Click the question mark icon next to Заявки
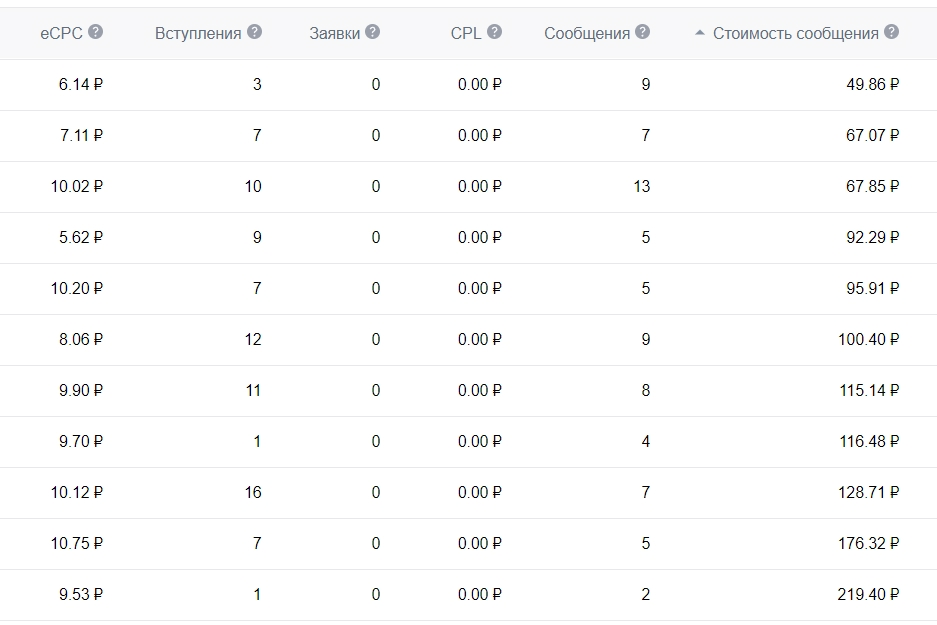Screen dimensions: 937x625 click(x=372, y=32)
